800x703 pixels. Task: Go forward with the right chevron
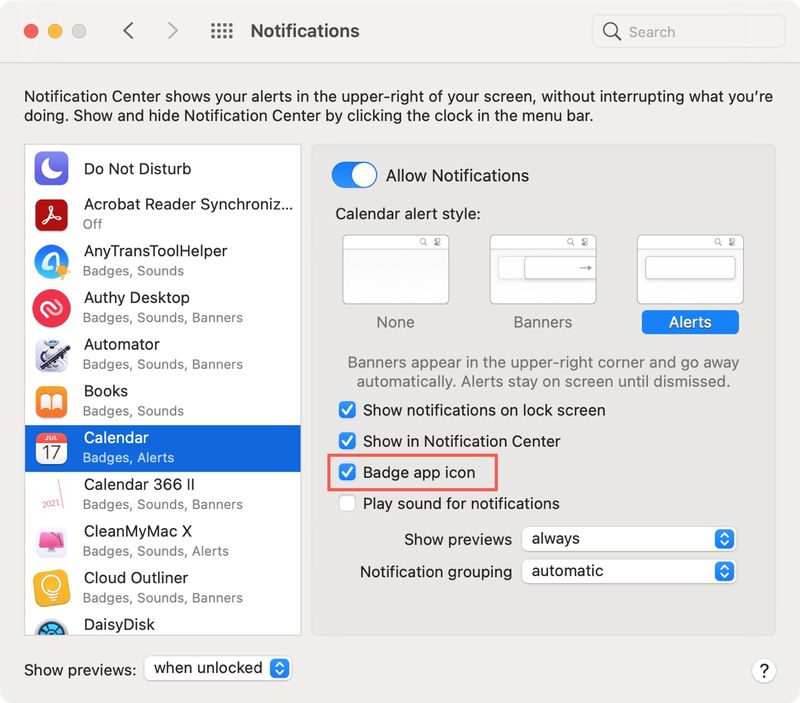[x=173, y=31]
